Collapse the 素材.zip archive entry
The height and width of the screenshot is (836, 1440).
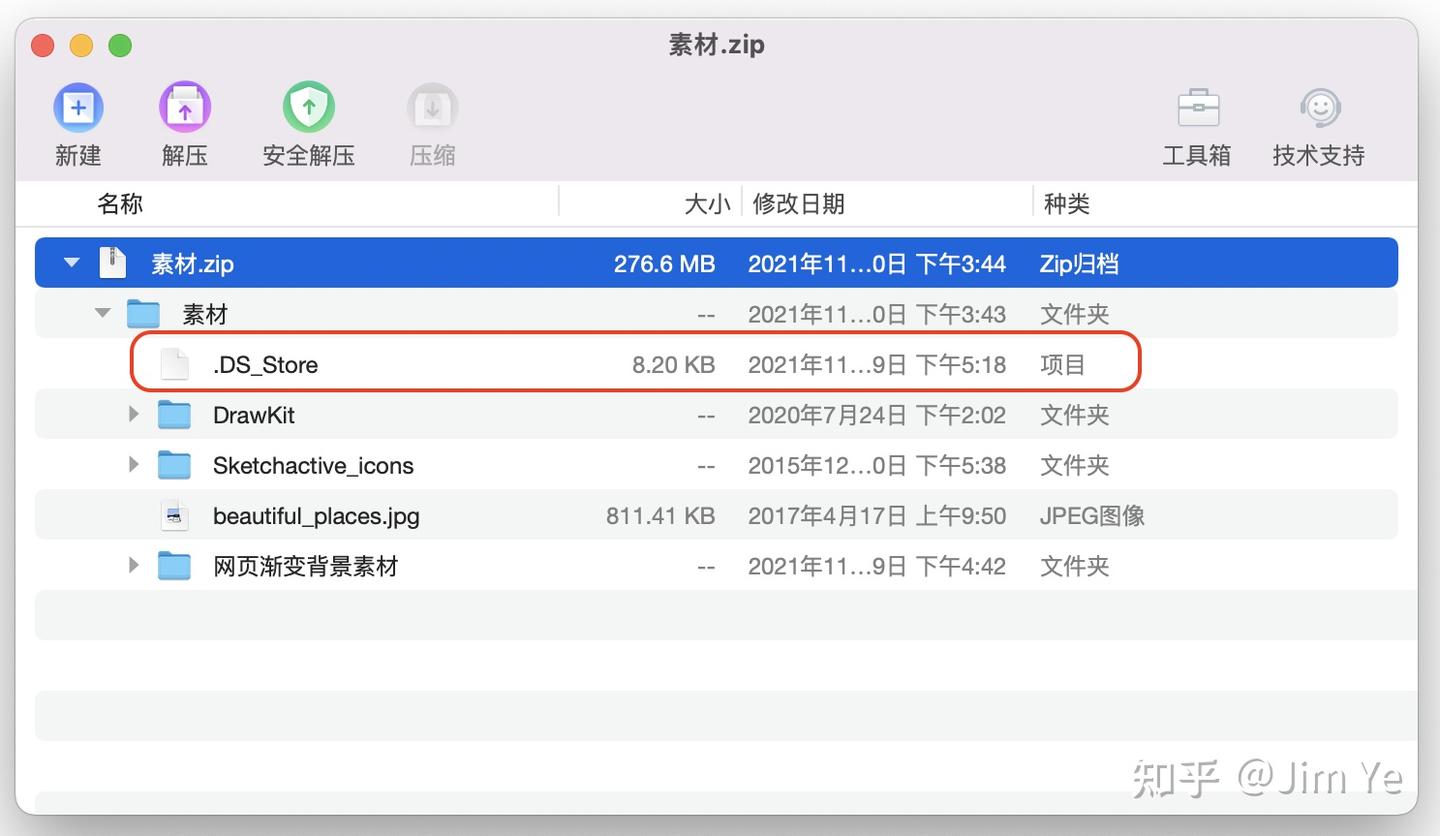(70, 262)
